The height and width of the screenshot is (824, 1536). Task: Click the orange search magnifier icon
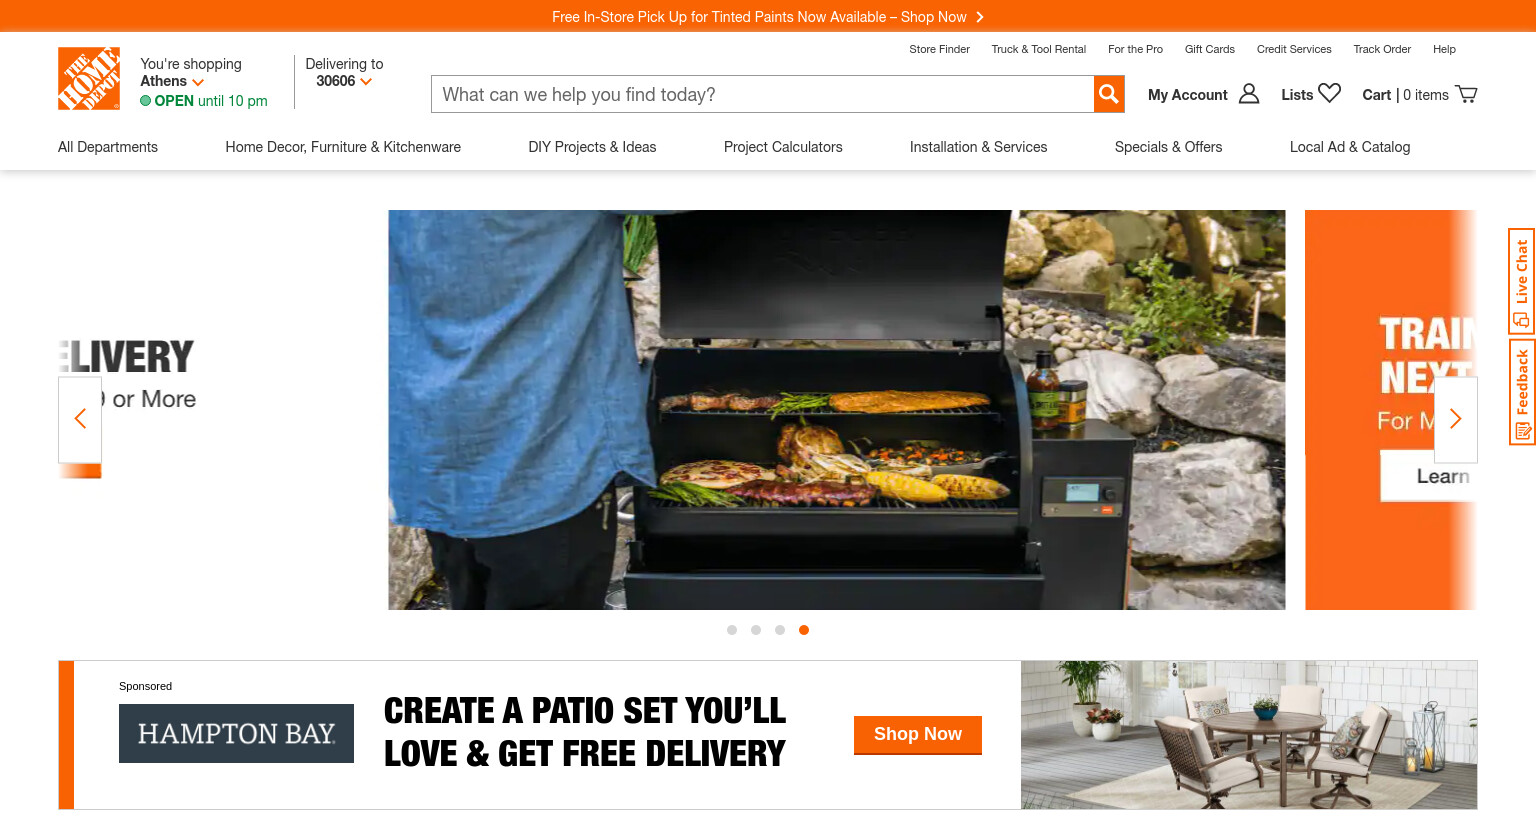1109,94
